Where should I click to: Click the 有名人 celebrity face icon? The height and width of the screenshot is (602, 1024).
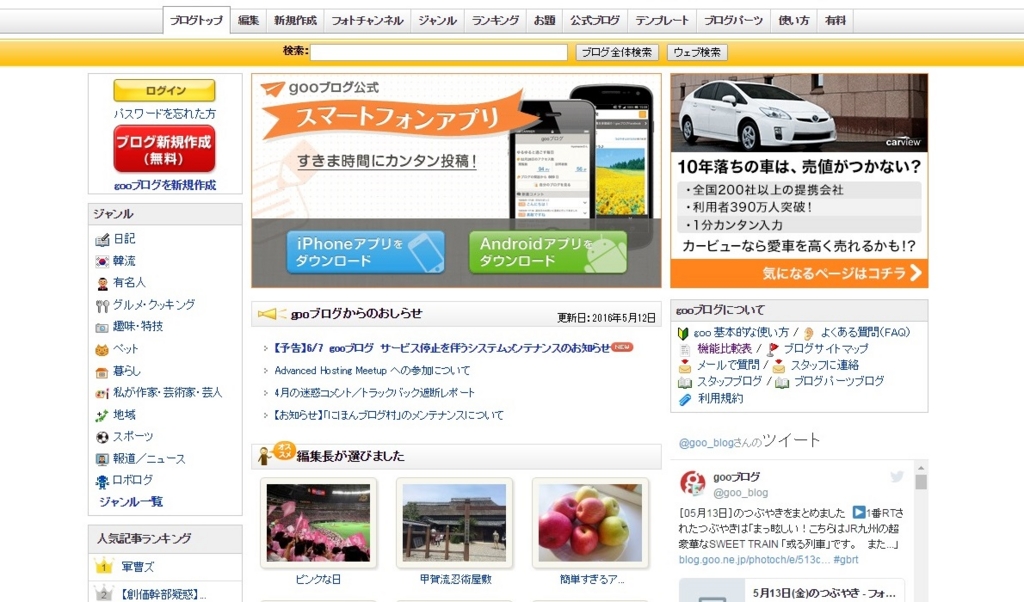point(102,283)
